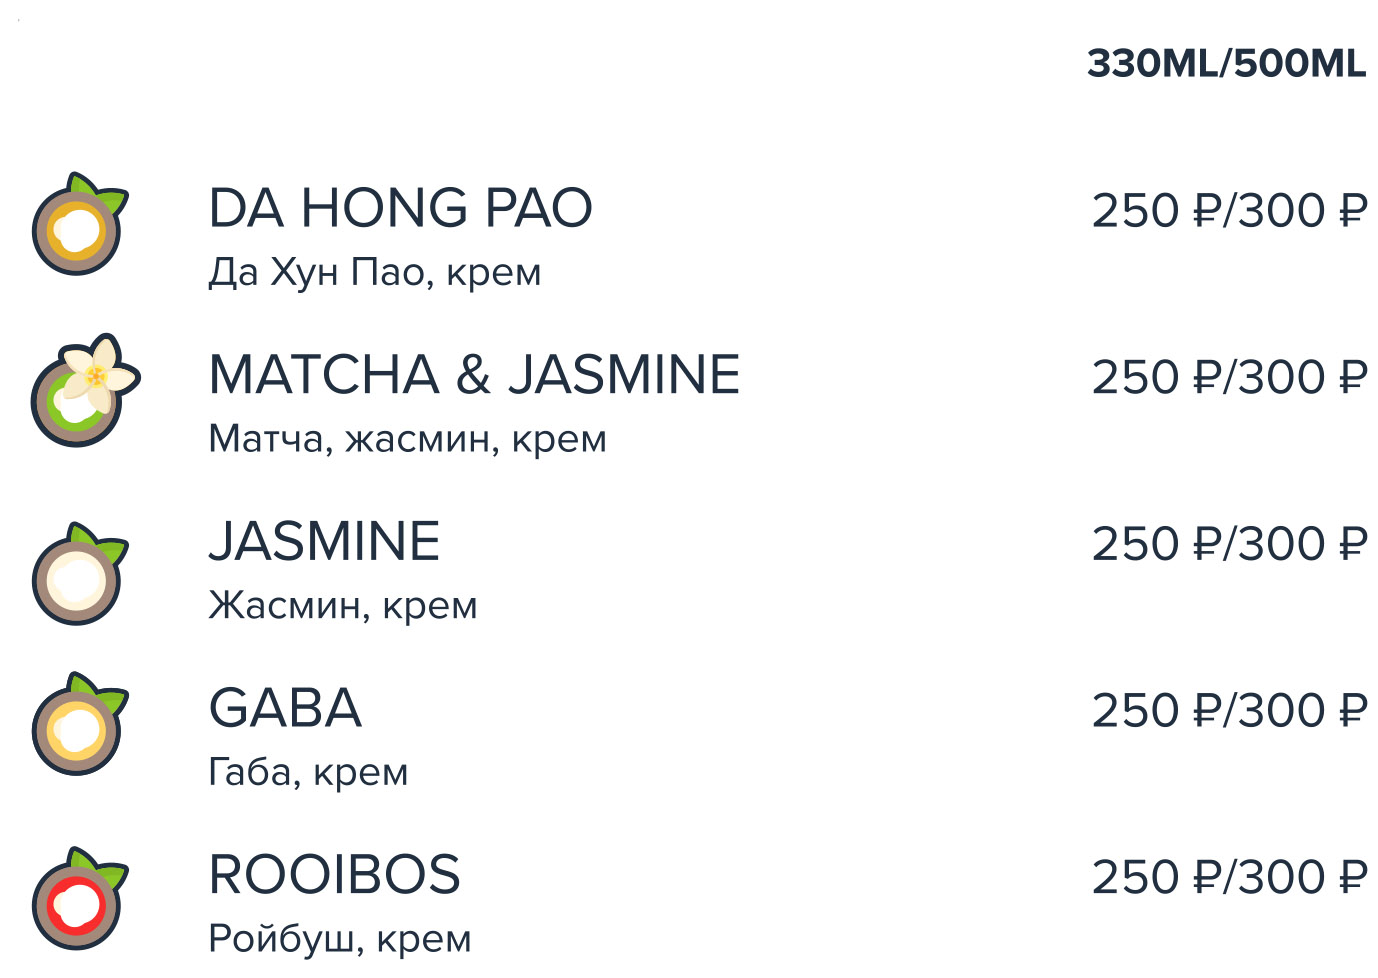Click the Matcha & Jasmine flower cup icon
The image size is (1378, 978).
[85, 390]
